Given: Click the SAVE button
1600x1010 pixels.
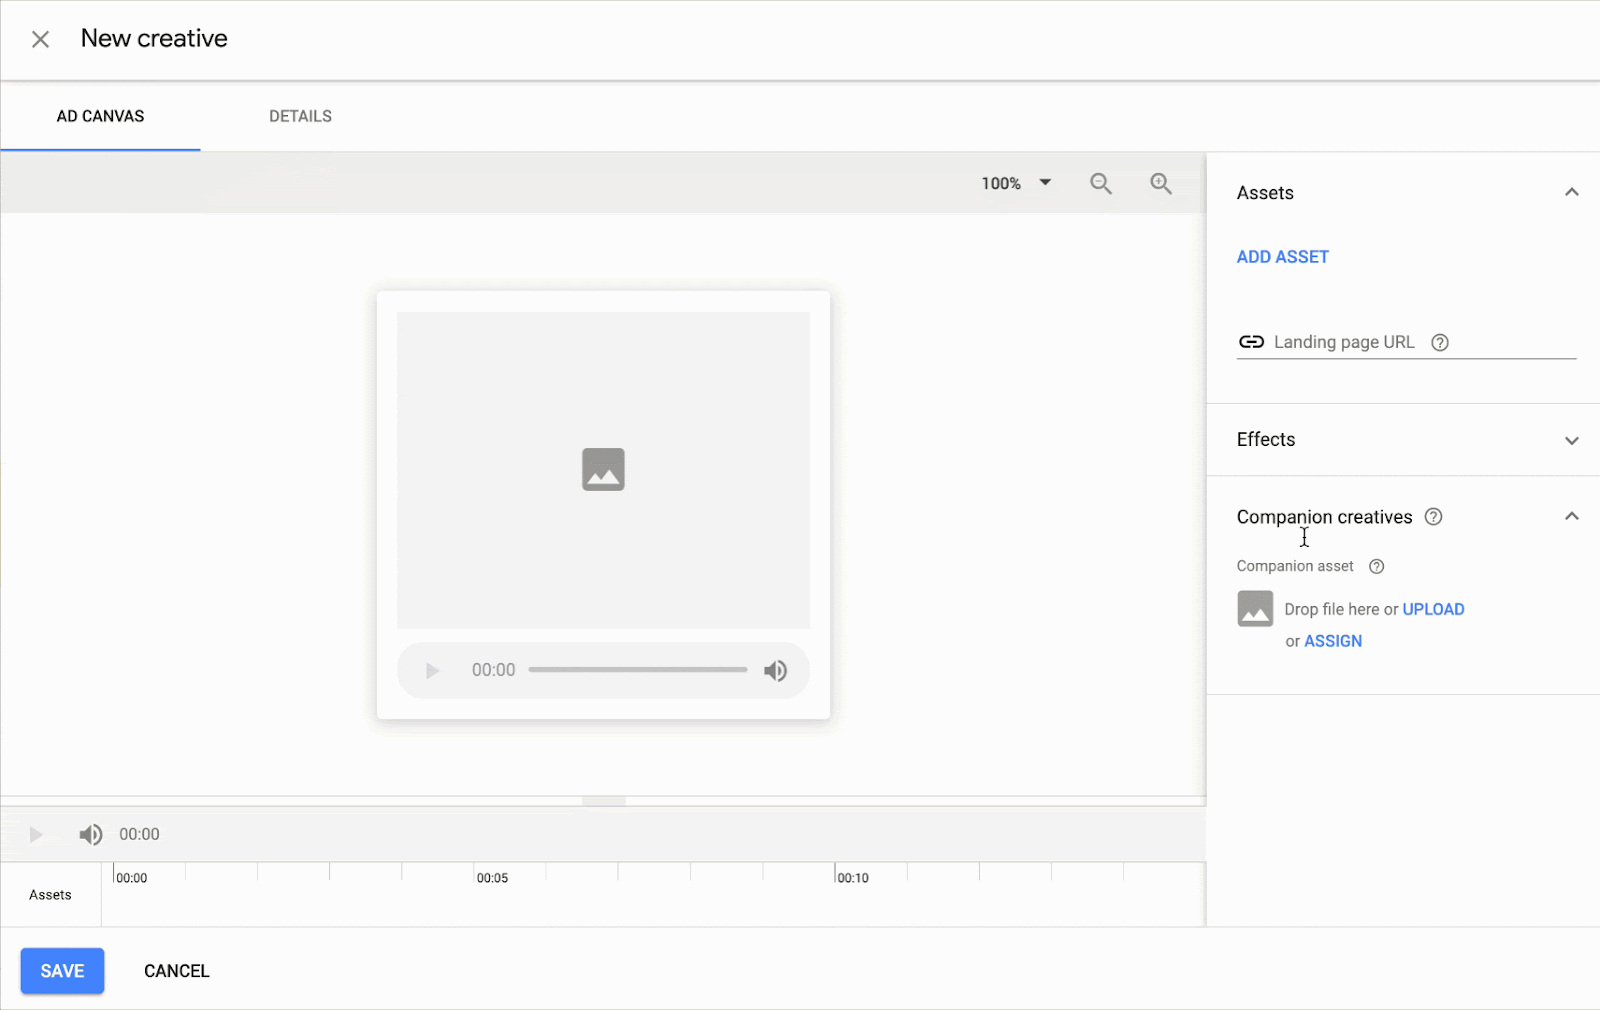Looking at the screenshot, I should (x=62, y=971).
